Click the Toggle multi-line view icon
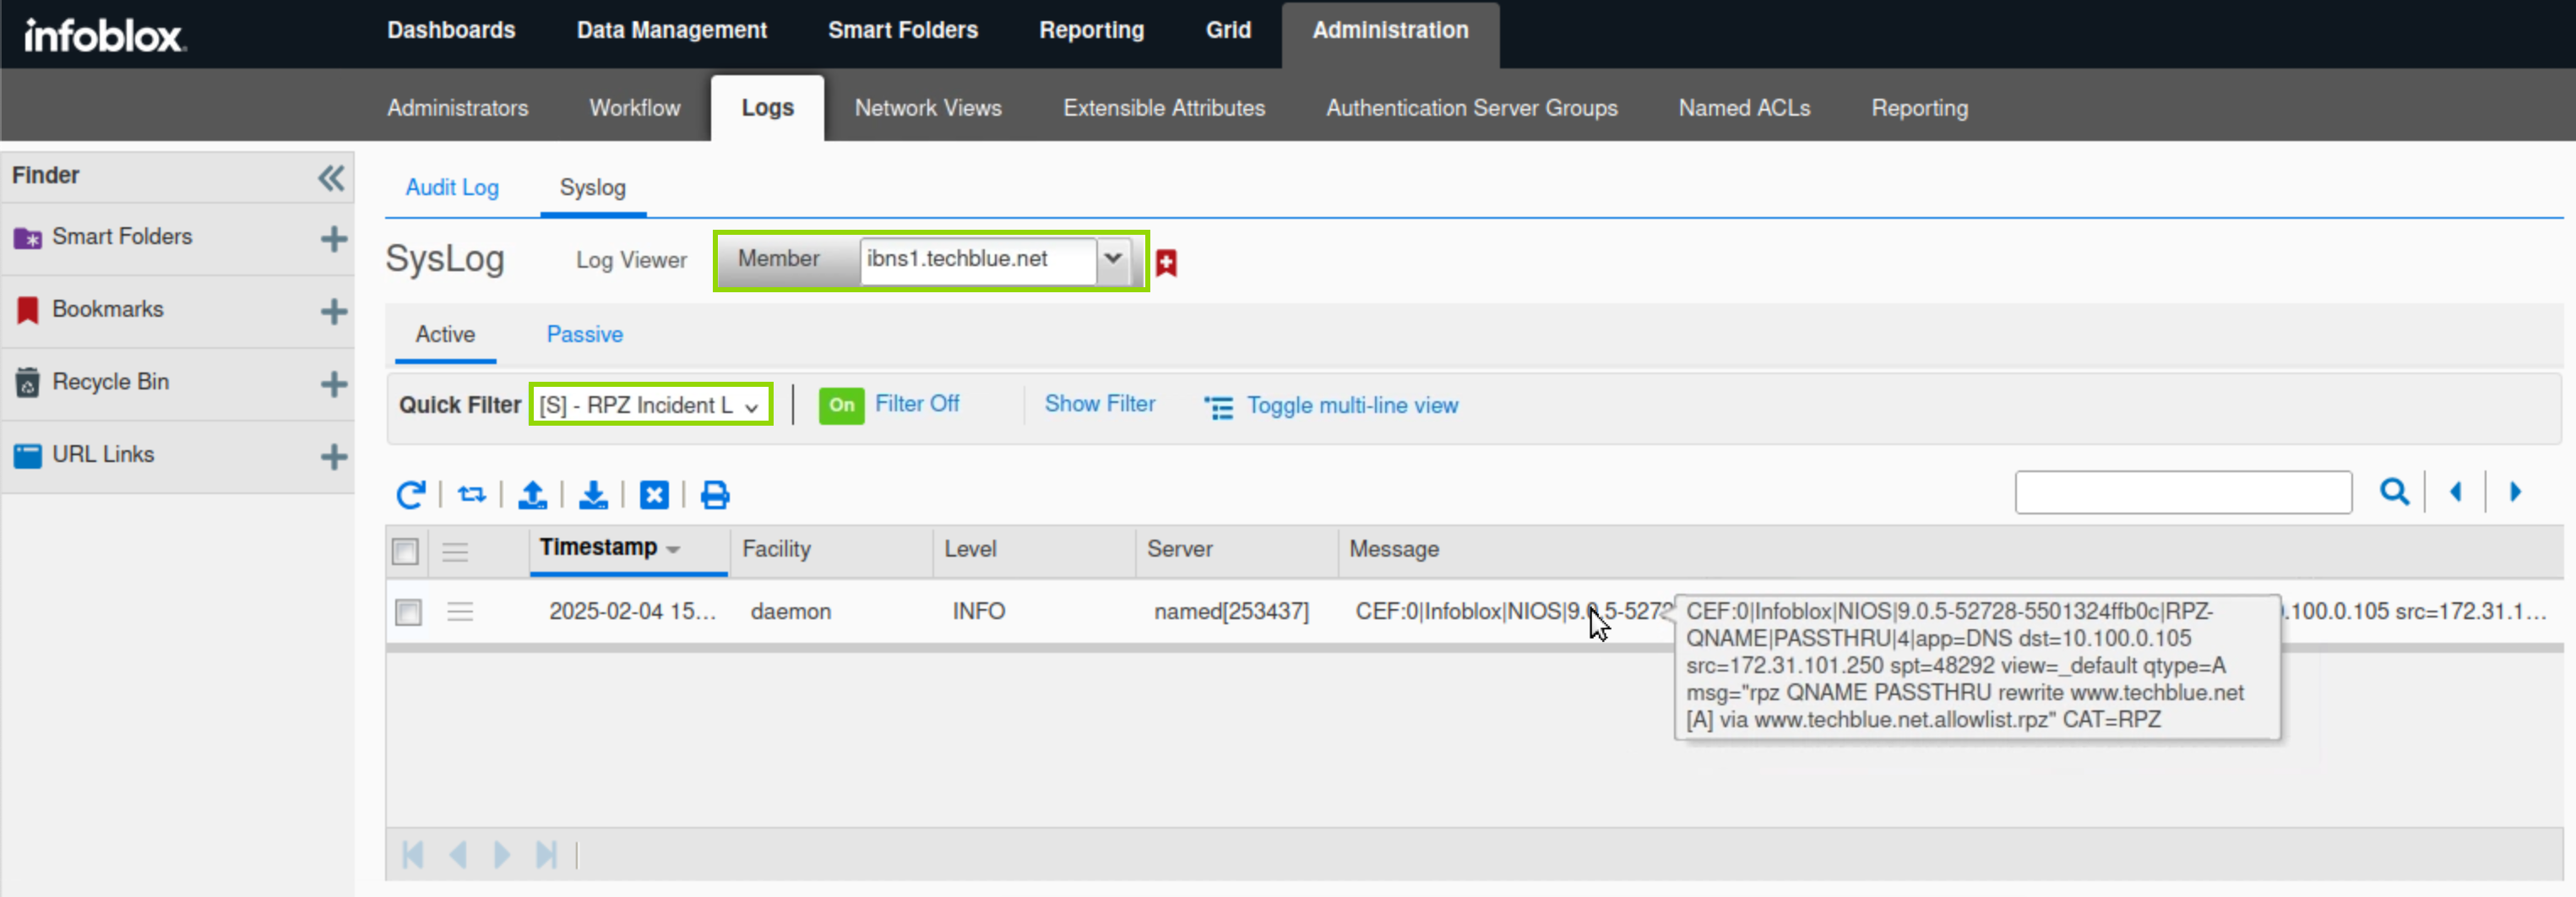Screen dimensions: 2576x897 [1218, 406]
